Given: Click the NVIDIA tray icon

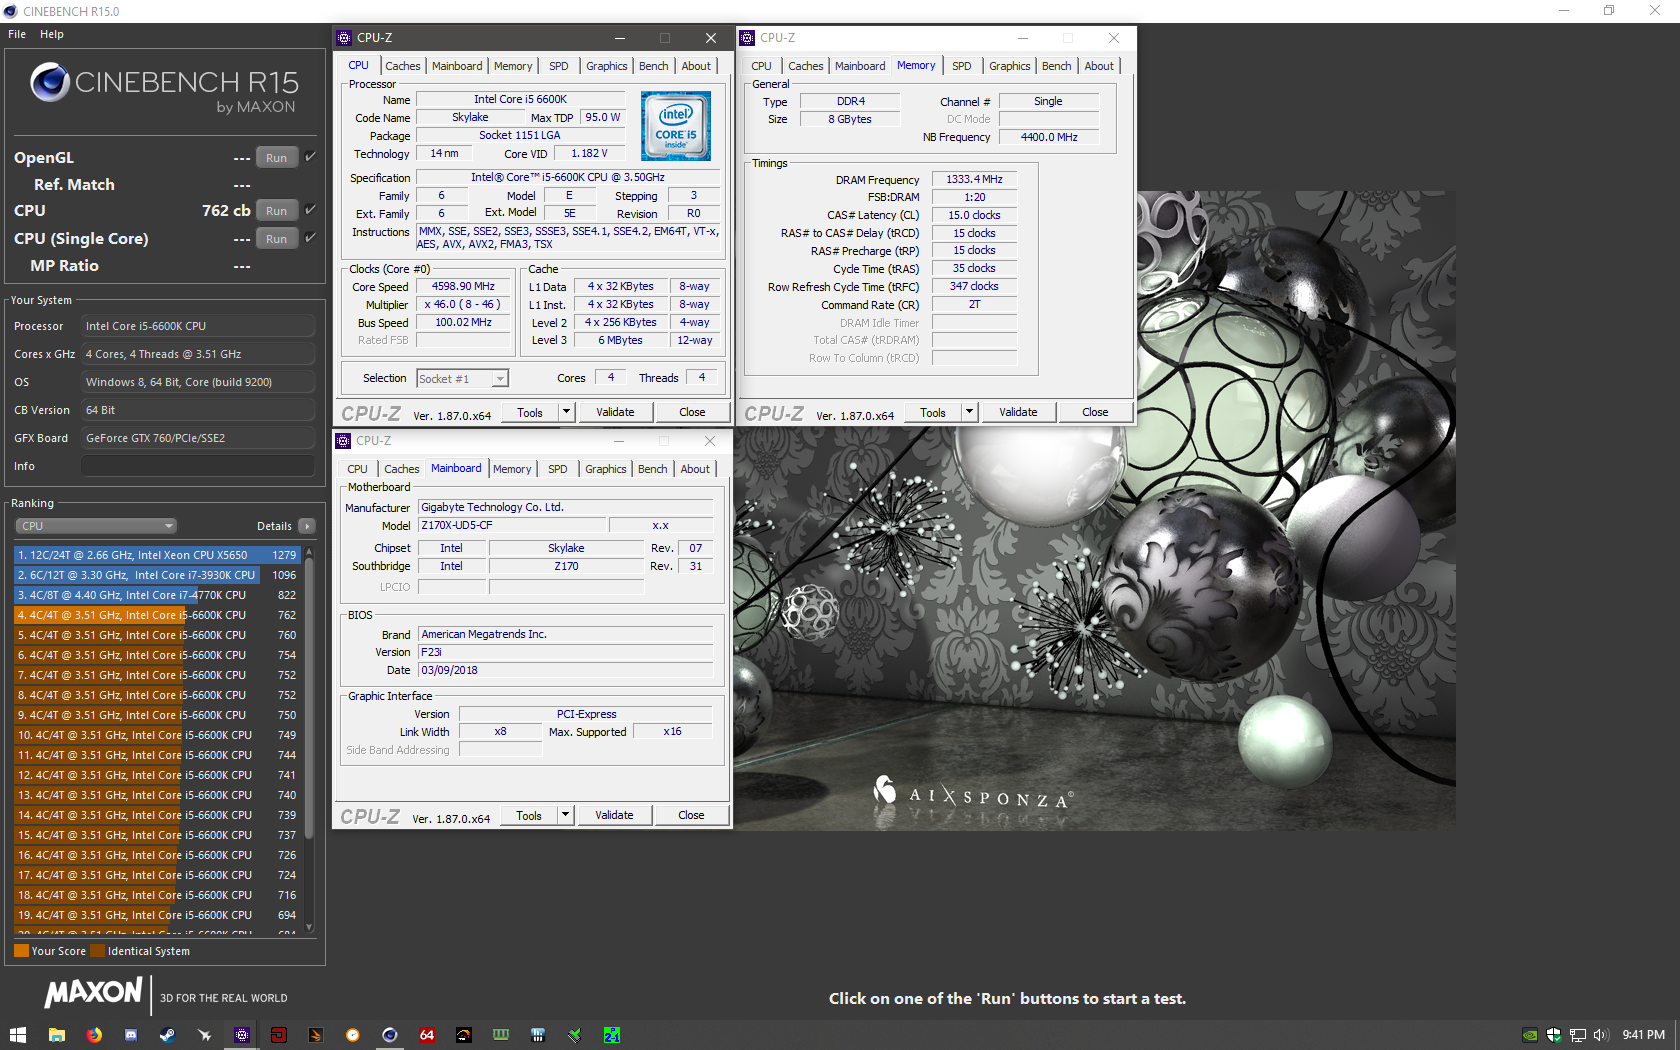Looking at the screenshot, I should click(1530, 1035).
